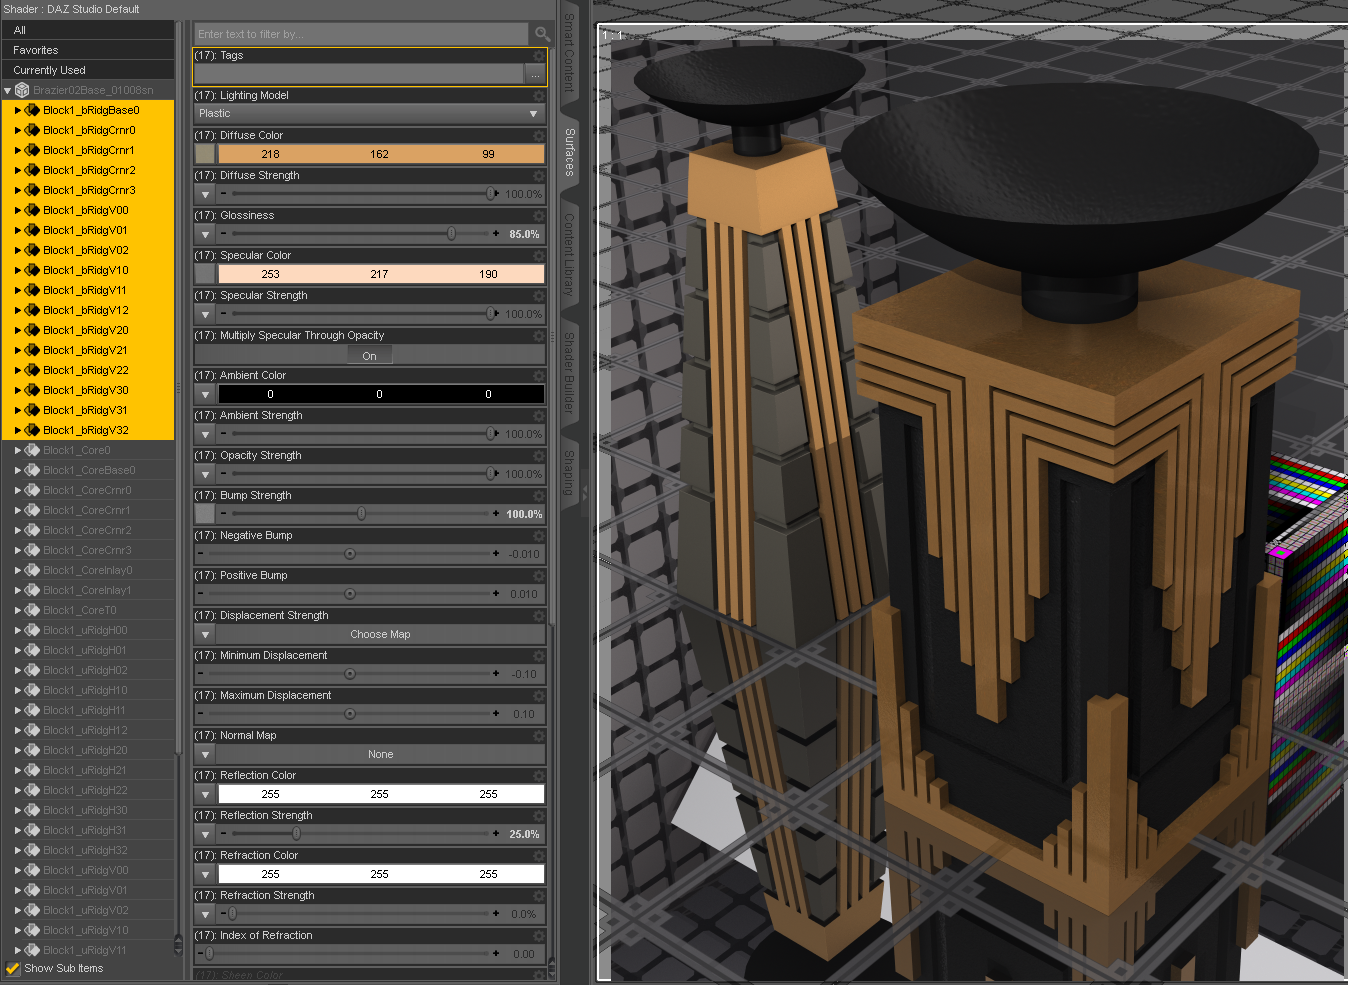Open the Diffuse Strength map dropdown arrow
Image resolution: width=1348 pixels, height=985 pixels.
(205, 194)
